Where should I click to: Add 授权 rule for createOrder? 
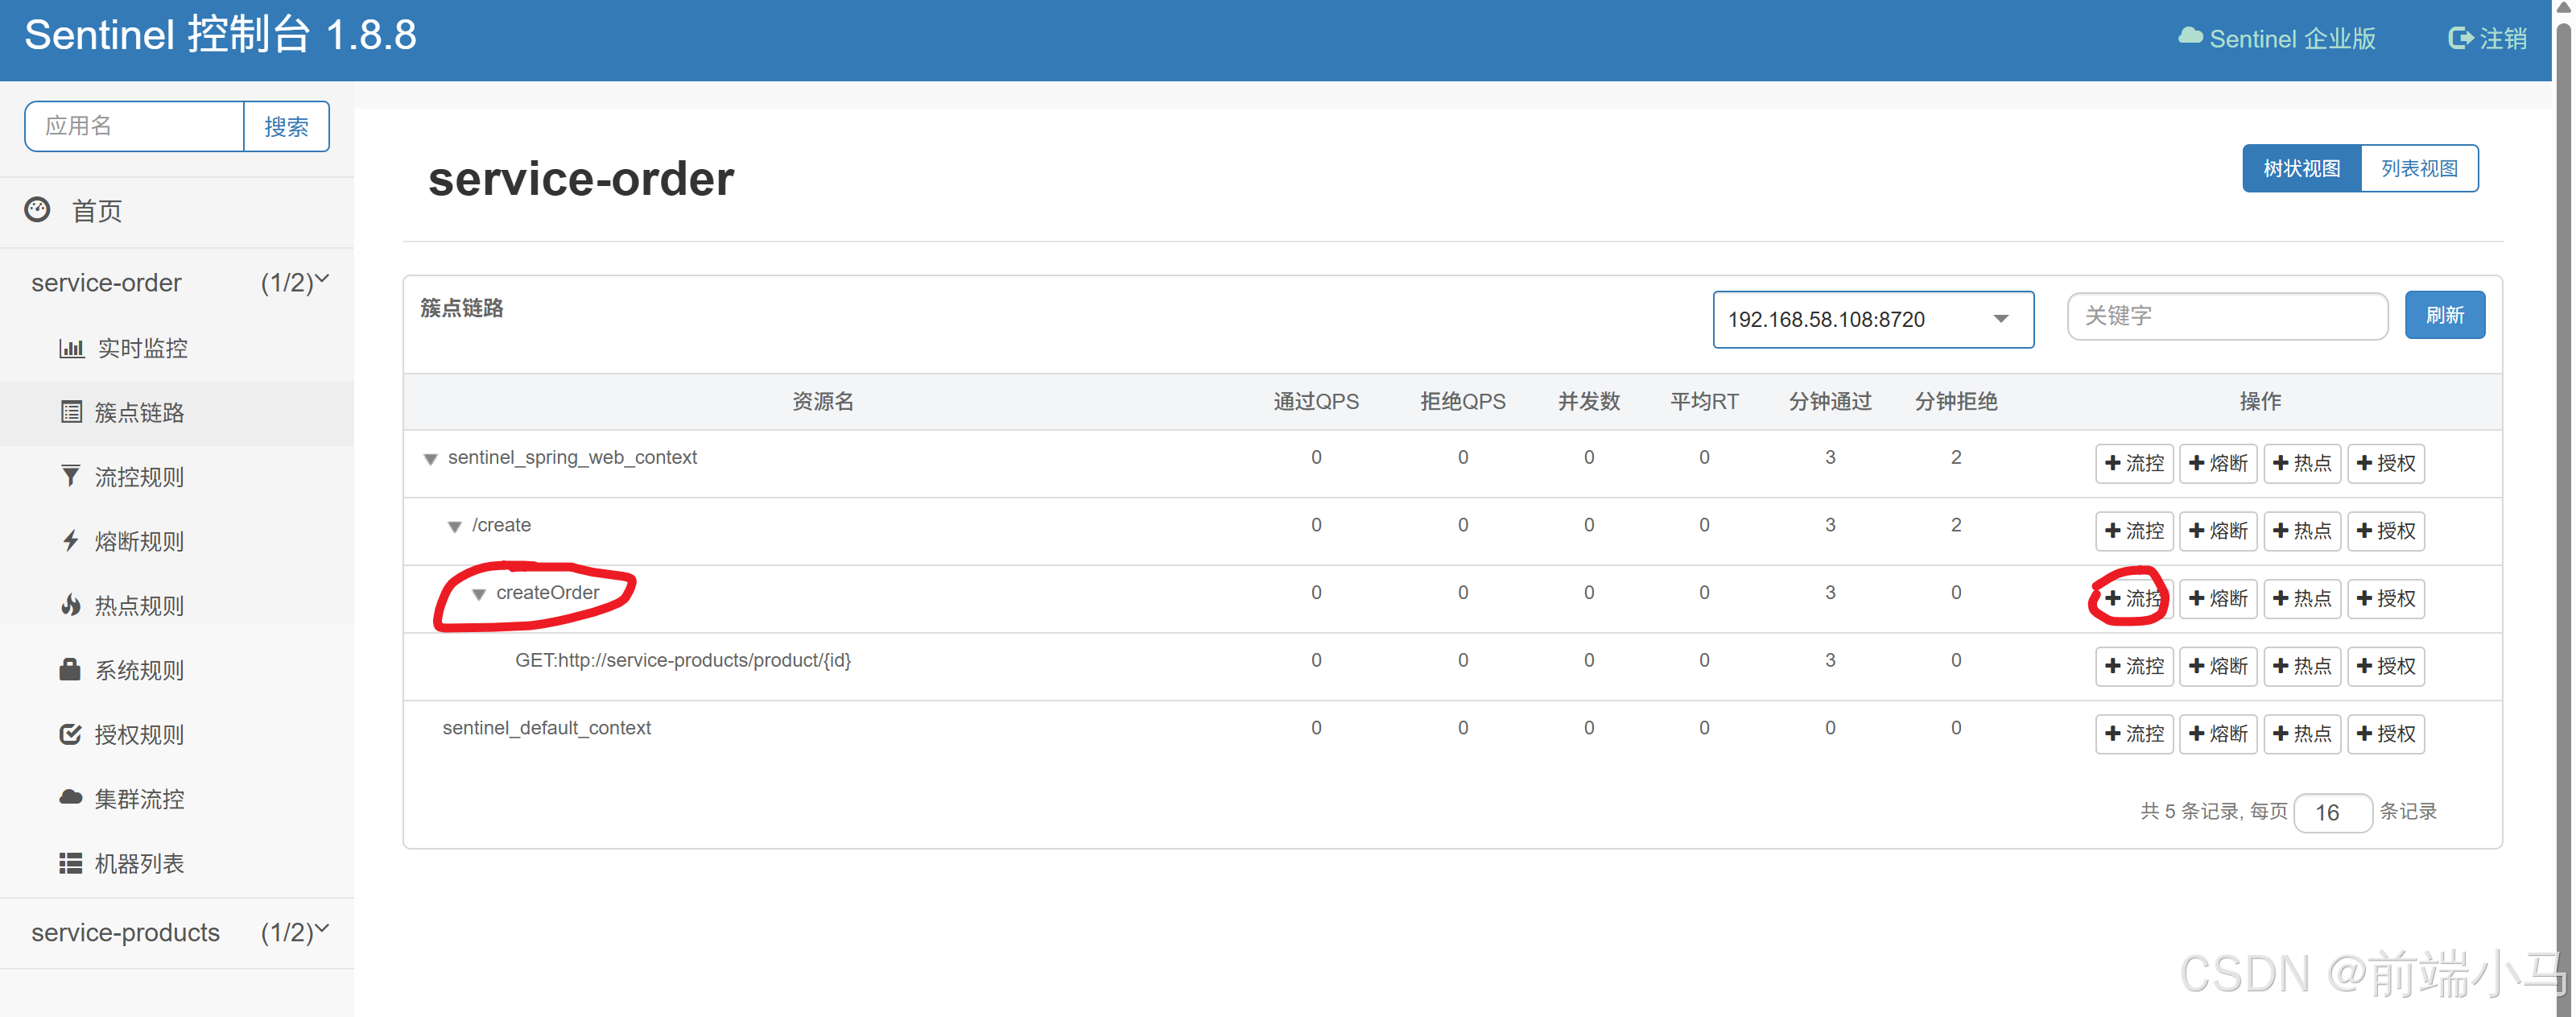[x=2386, y=598]
